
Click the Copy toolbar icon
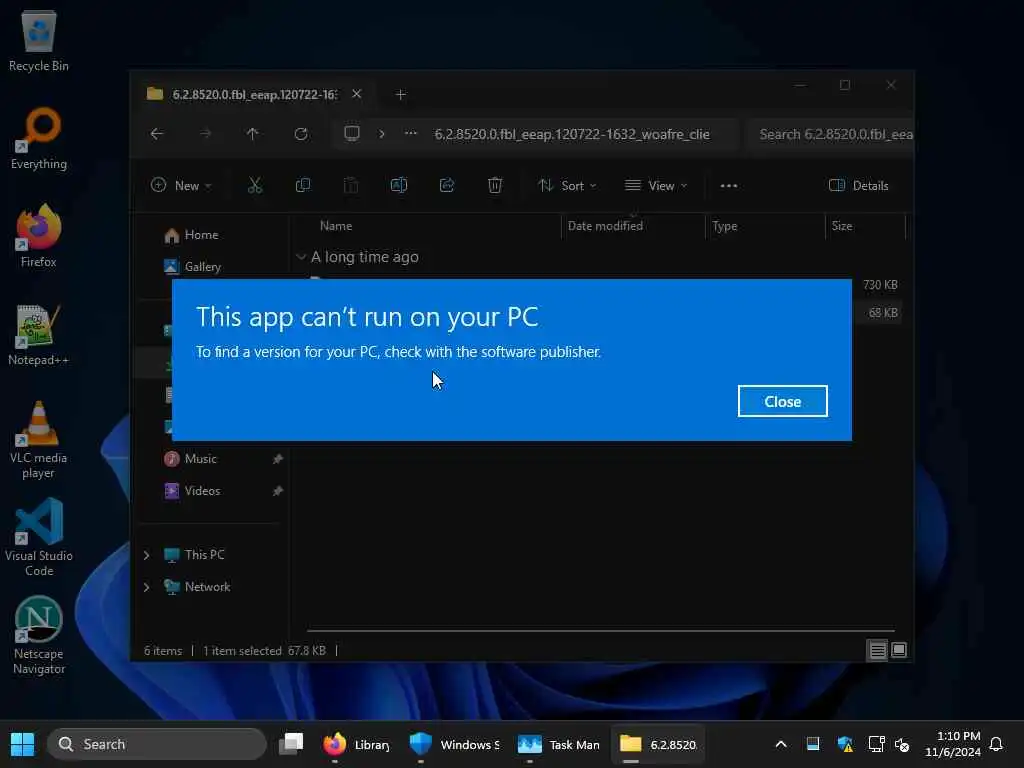(x=303, y=185)
